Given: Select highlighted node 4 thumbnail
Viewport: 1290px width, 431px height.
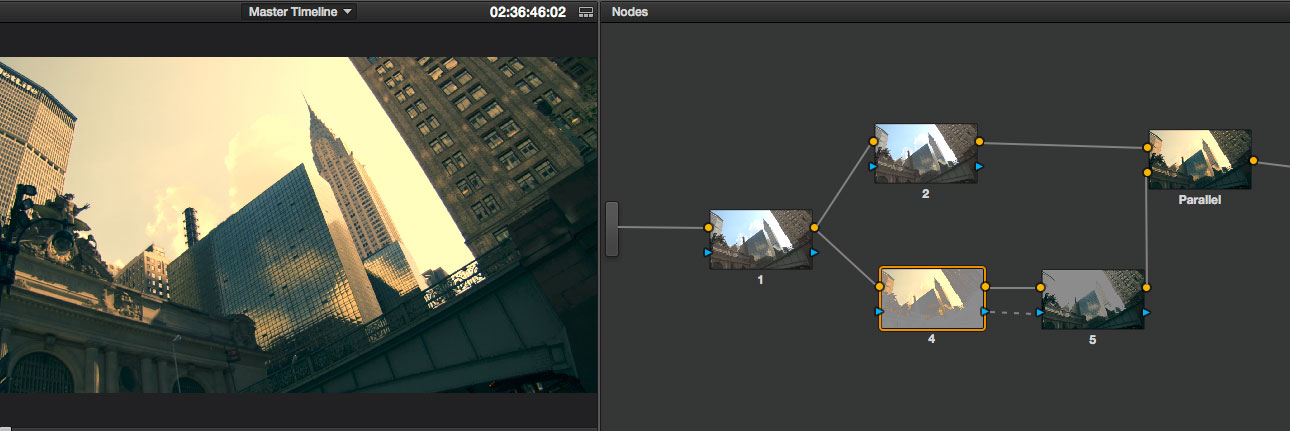Looking at the screenshot, I should [x=932, y=298].
